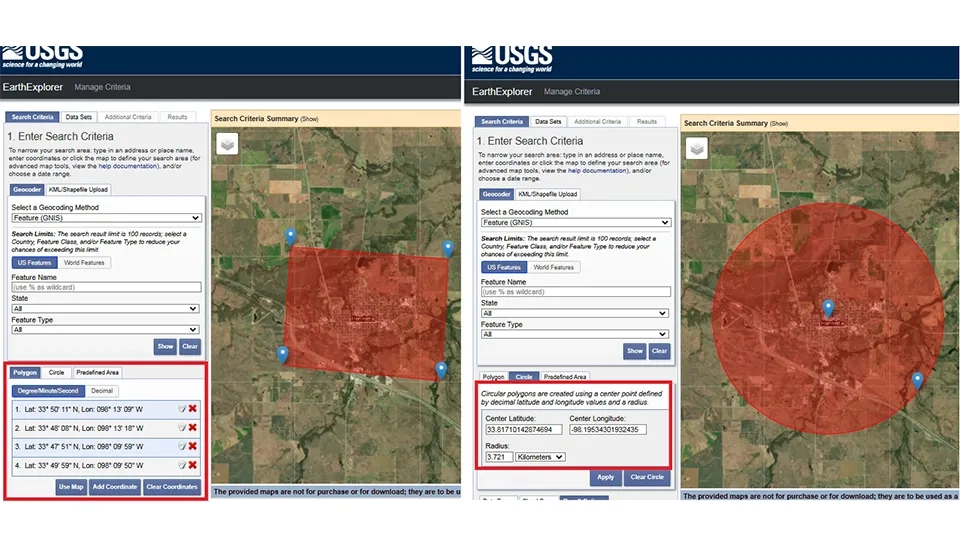Click Show button in left window

(165, 347)
